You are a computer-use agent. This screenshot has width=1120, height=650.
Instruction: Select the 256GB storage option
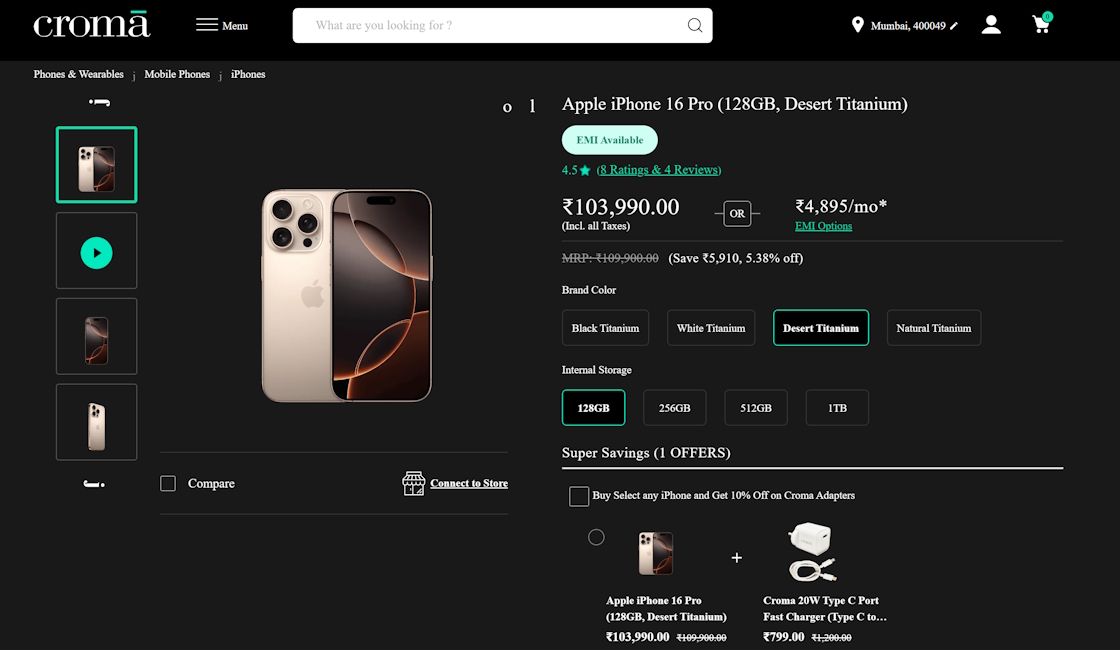(674, 407)
